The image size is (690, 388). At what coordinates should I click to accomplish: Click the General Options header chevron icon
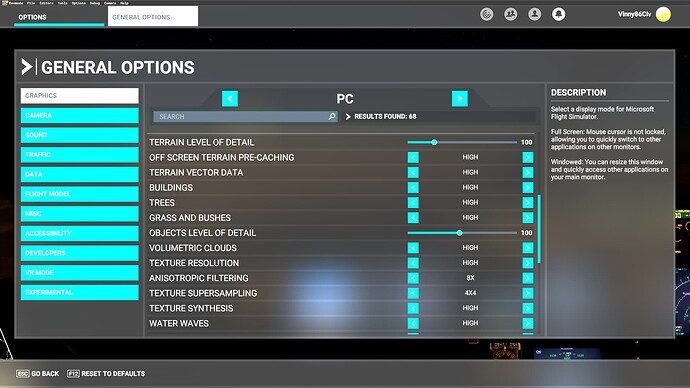27,67
